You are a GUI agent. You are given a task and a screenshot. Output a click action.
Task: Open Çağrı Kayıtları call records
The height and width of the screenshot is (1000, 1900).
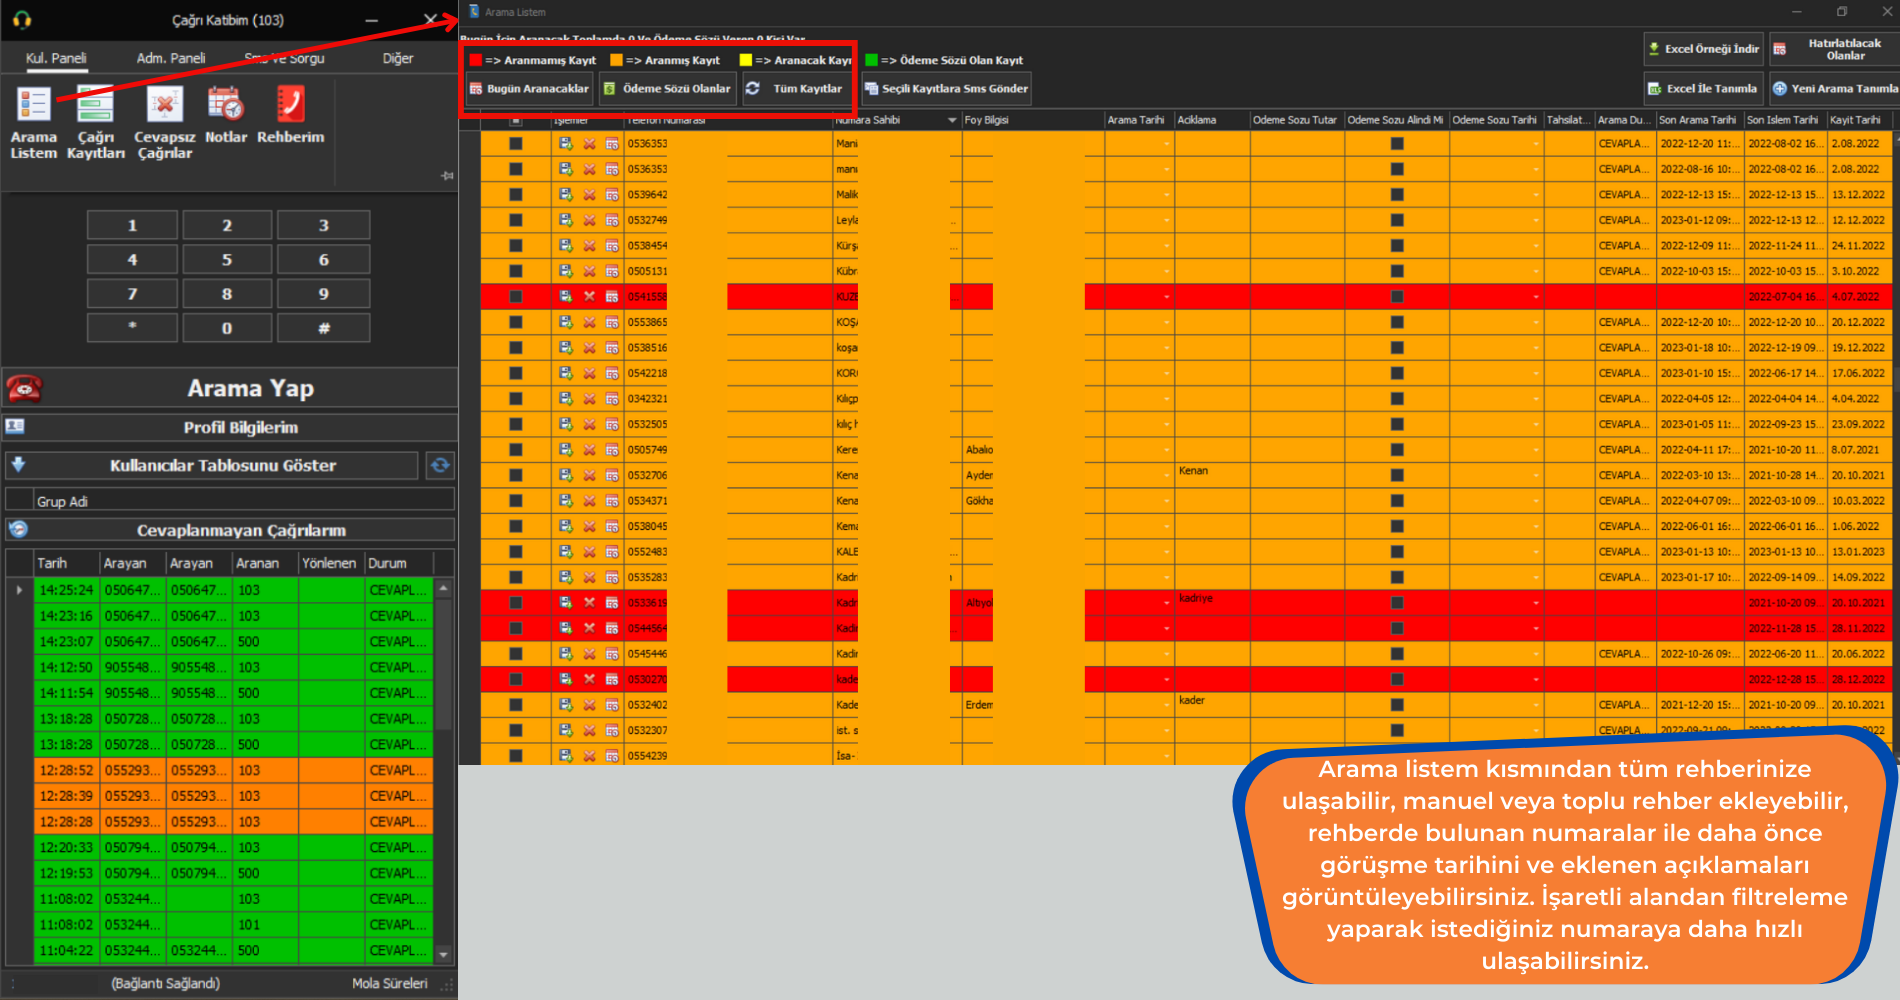point(96,122)
